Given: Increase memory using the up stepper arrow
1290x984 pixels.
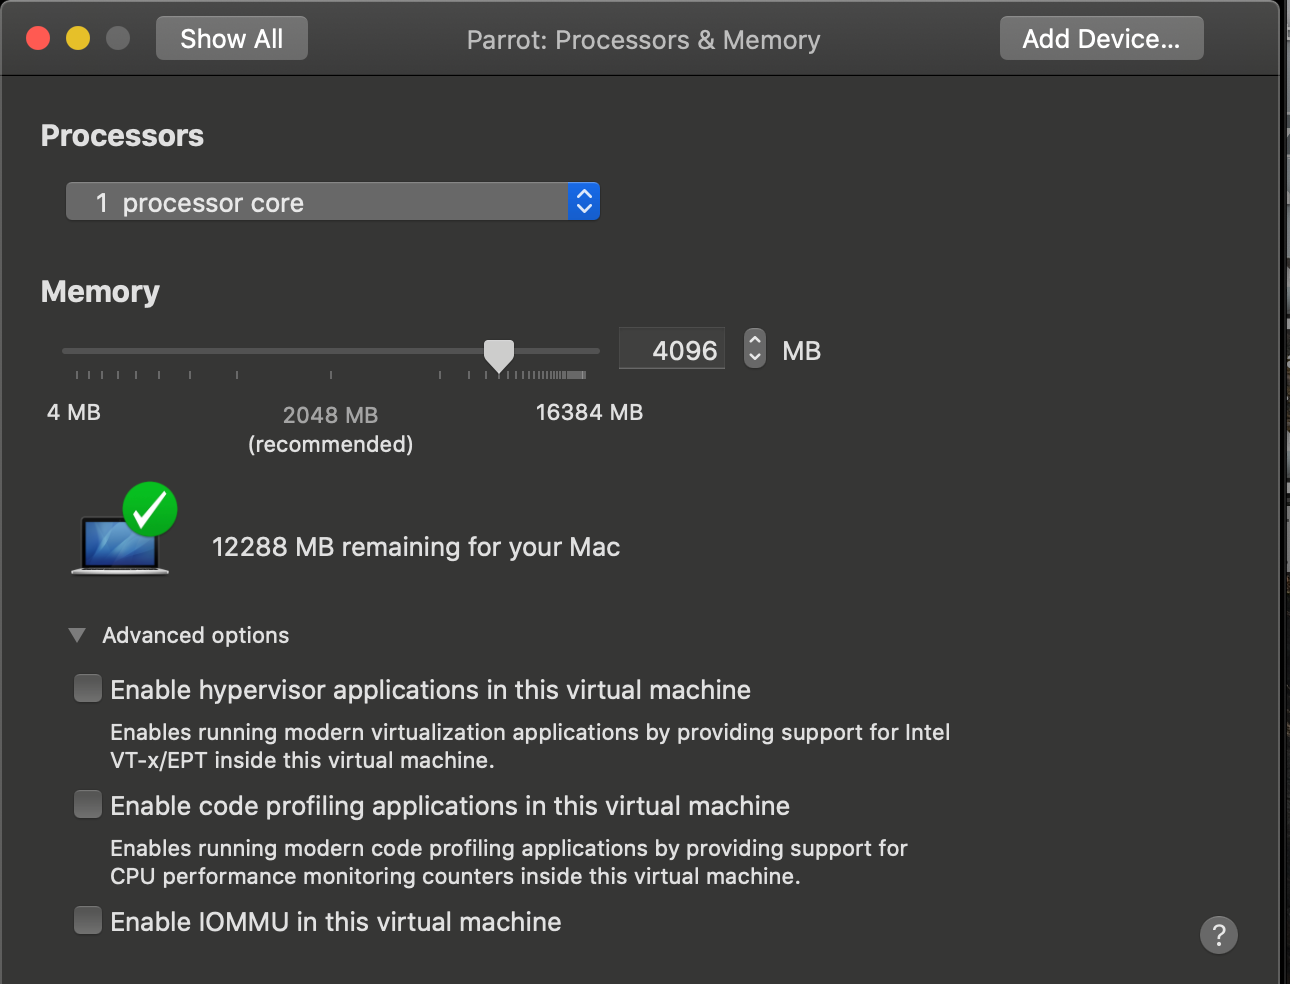Looking at the screenshot, I should (754, 341).
